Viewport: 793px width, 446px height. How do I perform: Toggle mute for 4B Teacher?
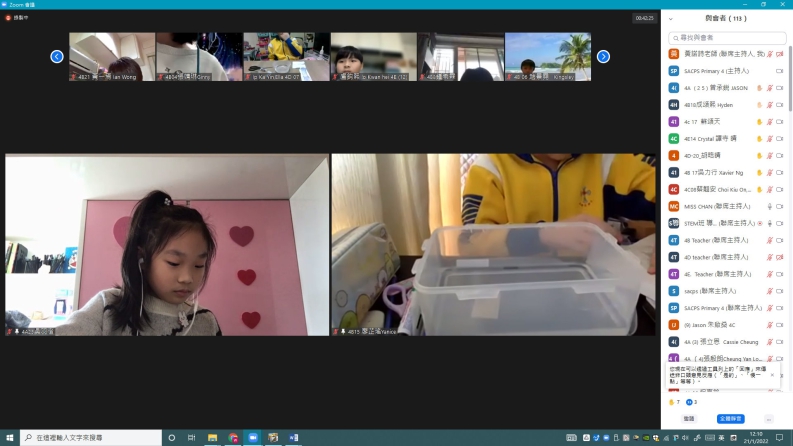[768, 240]
